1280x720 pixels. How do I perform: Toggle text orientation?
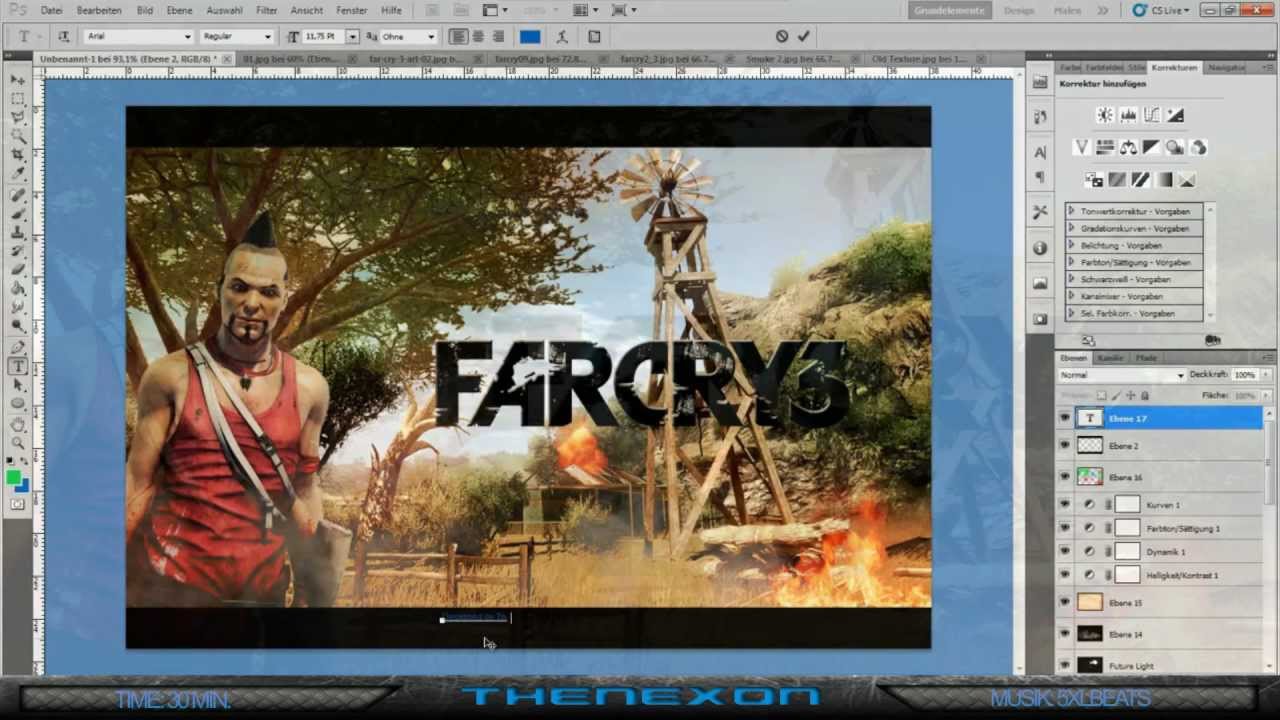pyautogui.click(x=63, y=37)
